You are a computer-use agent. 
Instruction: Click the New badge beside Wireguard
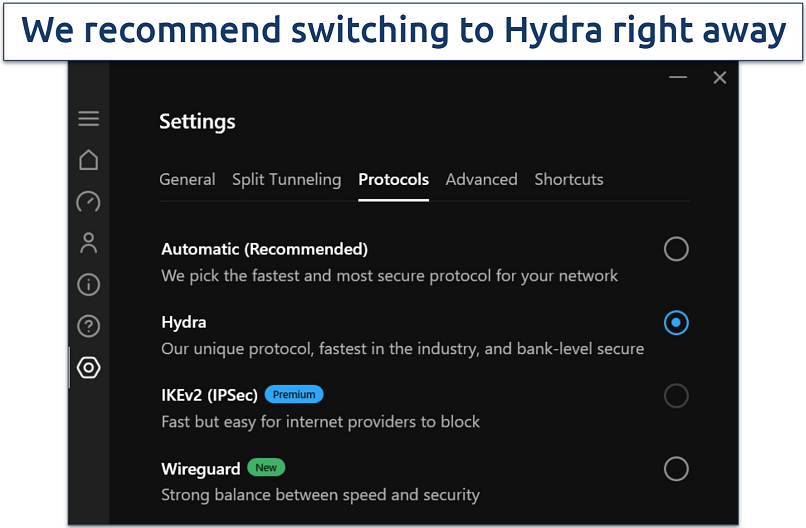click(x=266, y=467)
